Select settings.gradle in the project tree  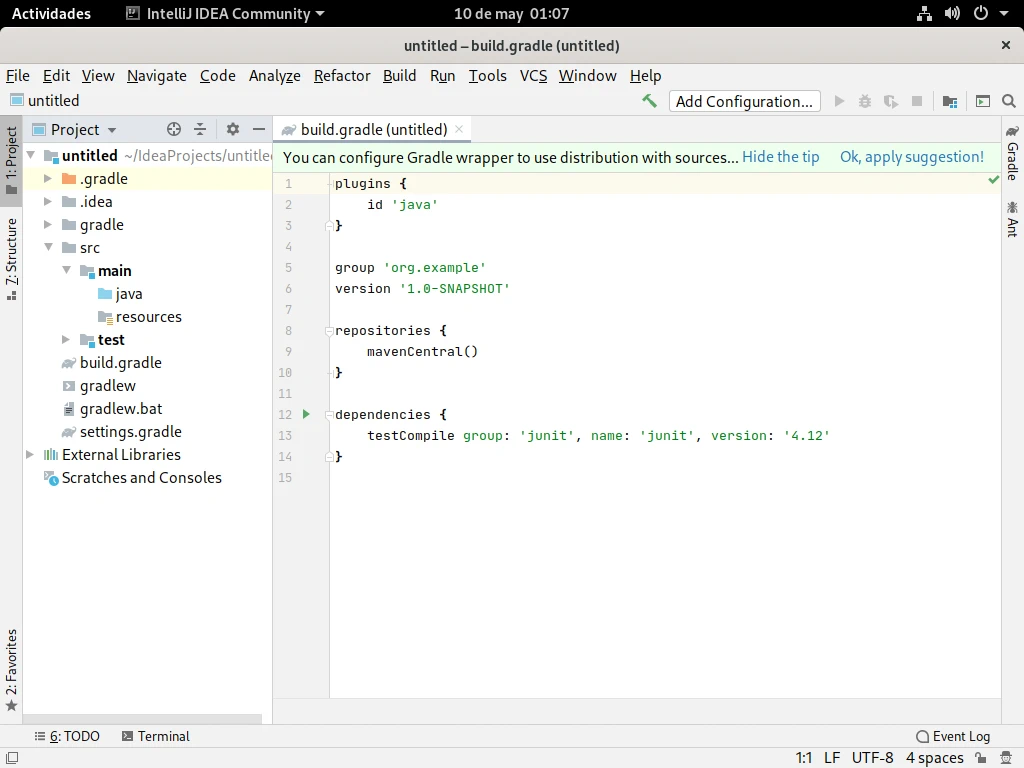click(x=130, y=432)
